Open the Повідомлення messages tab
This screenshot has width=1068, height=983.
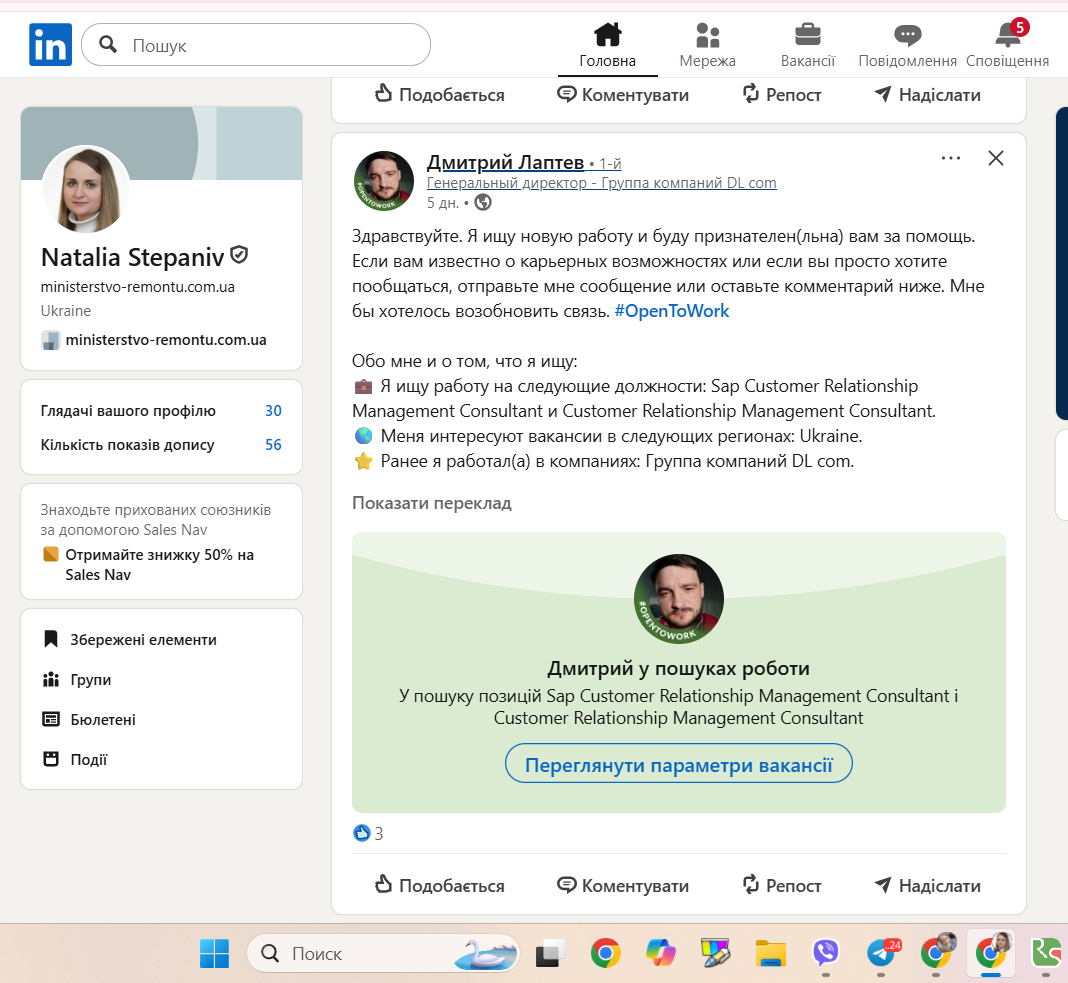pyautogui.click(x=907, y=45)
